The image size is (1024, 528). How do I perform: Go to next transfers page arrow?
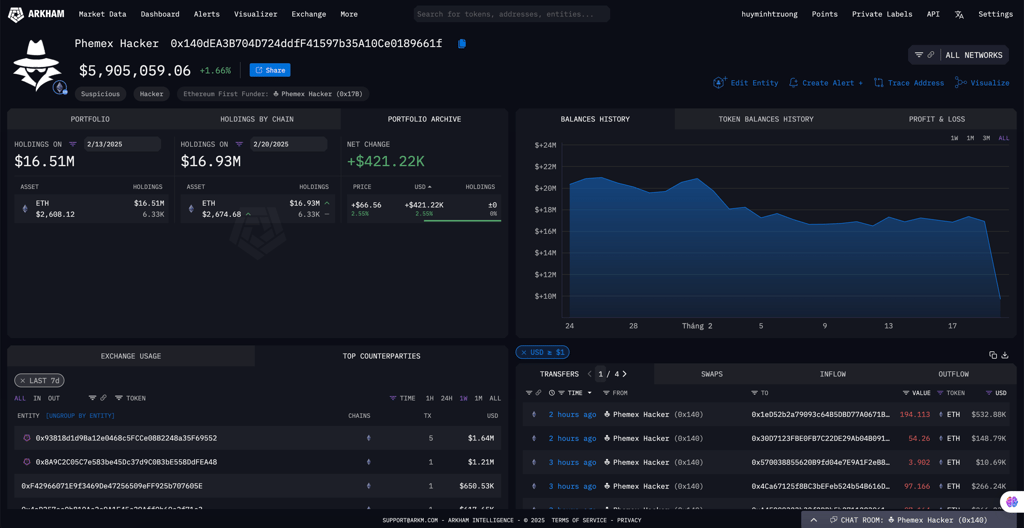[x=624, y=374]
